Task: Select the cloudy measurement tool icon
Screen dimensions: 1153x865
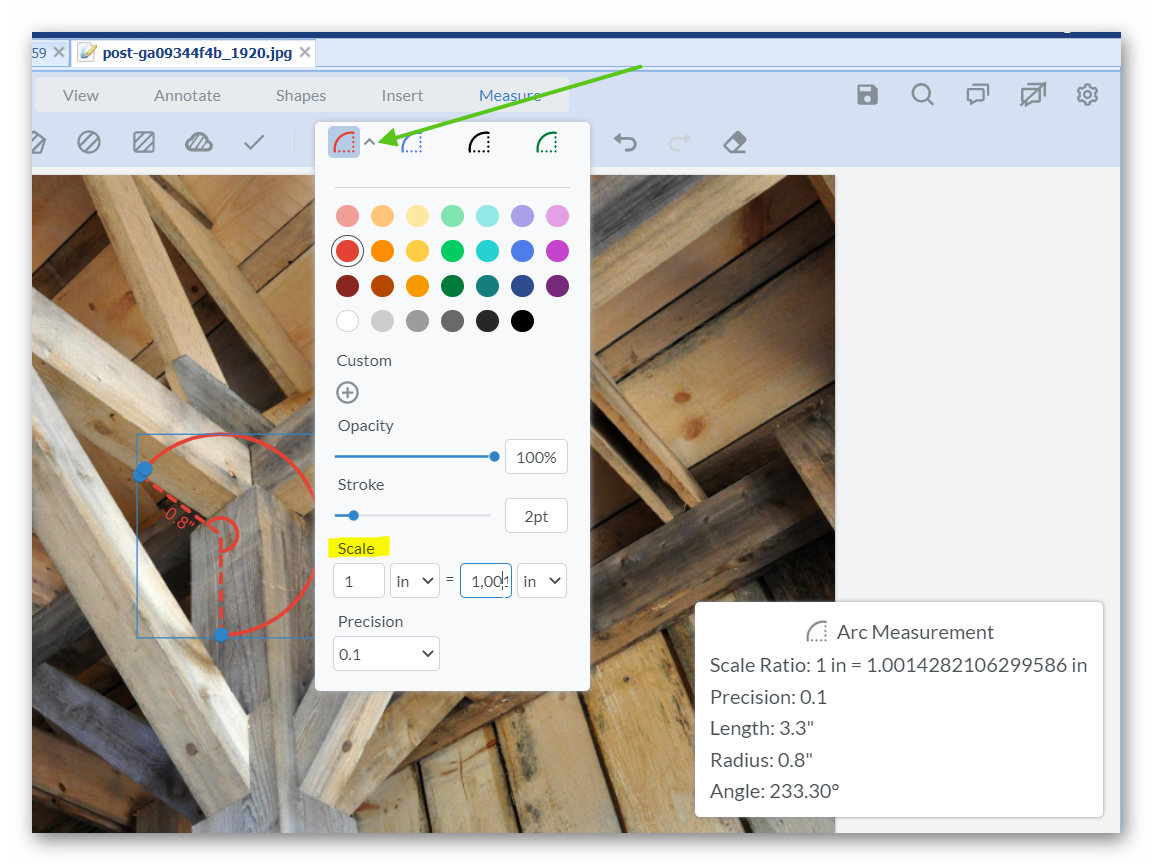Action: click(x=199, y=143)
